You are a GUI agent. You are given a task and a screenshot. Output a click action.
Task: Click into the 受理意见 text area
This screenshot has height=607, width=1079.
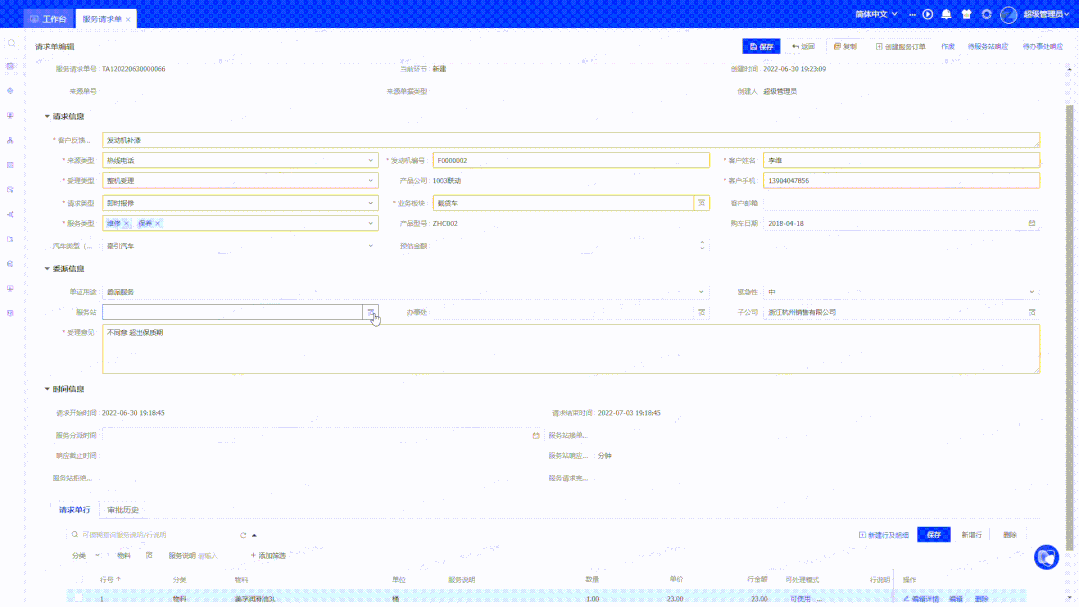click(570, 348)
